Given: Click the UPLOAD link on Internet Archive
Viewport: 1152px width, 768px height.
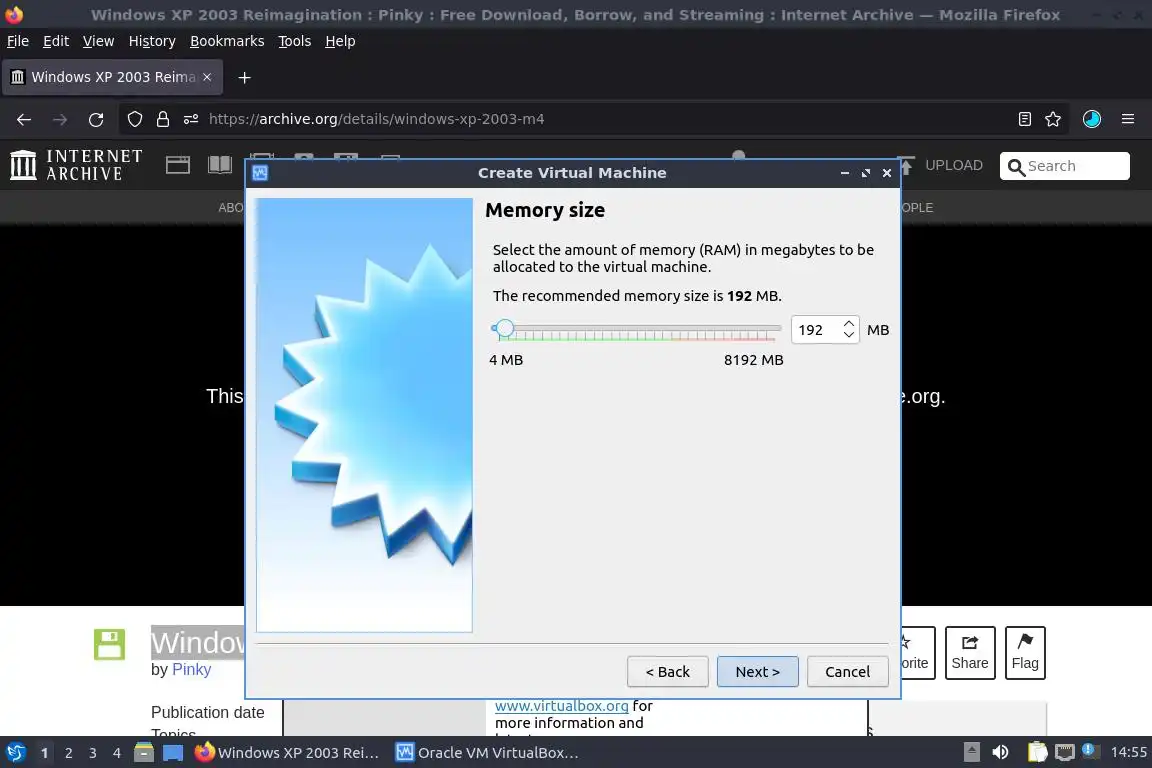Looking at the screenshot, I should click(953, 165).
